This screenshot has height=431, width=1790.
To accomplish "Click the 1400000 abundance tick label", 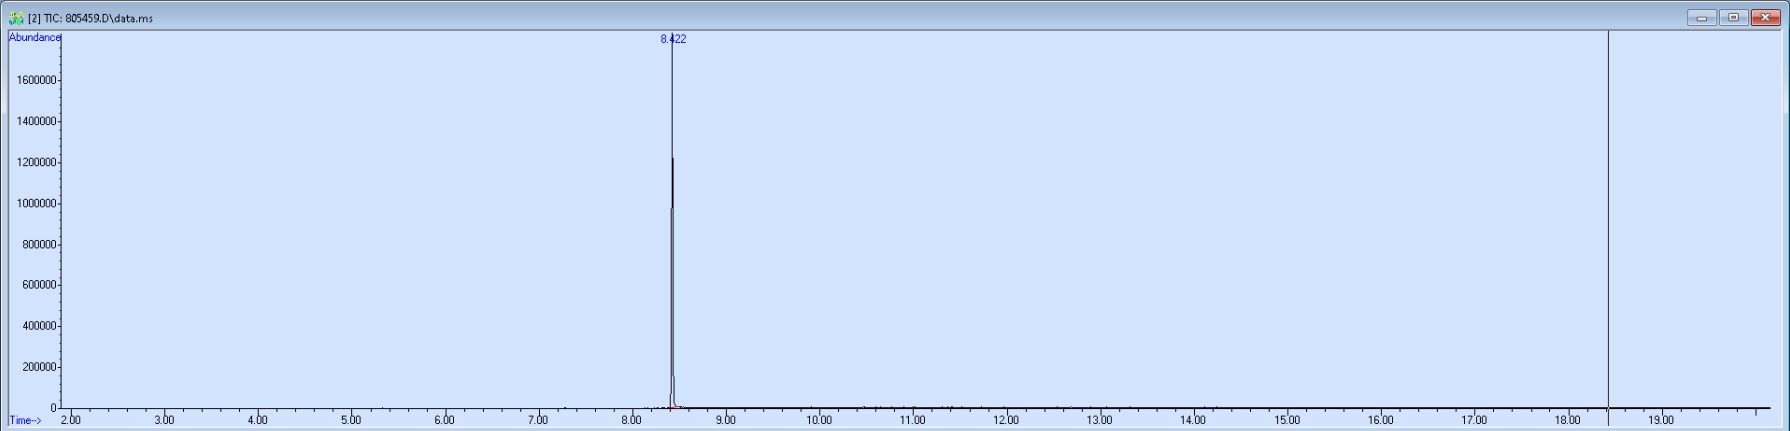I will tap(36, 121).
